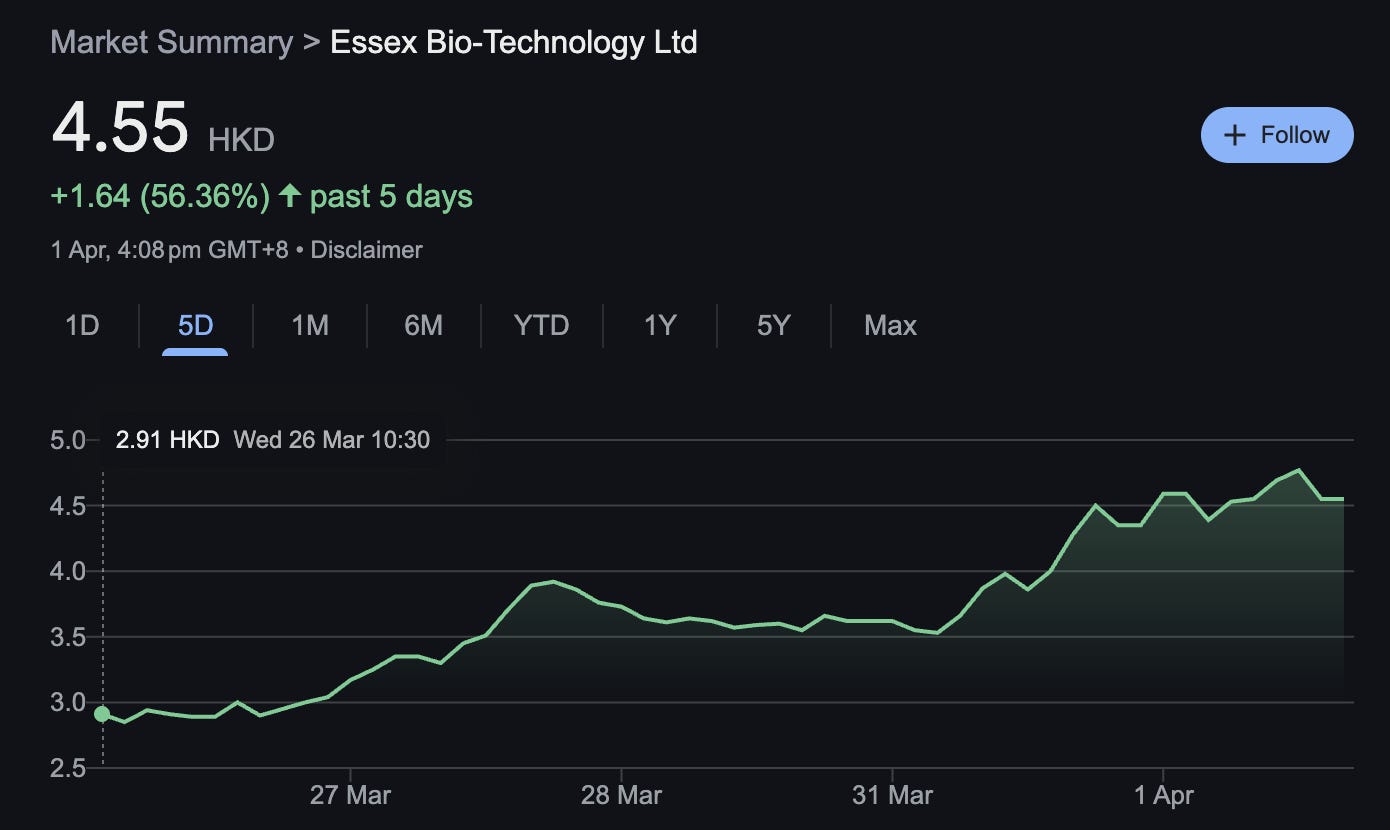Click the 3.5 price axis label
This screenshot has width=1390, height=830.
[68, 637]
